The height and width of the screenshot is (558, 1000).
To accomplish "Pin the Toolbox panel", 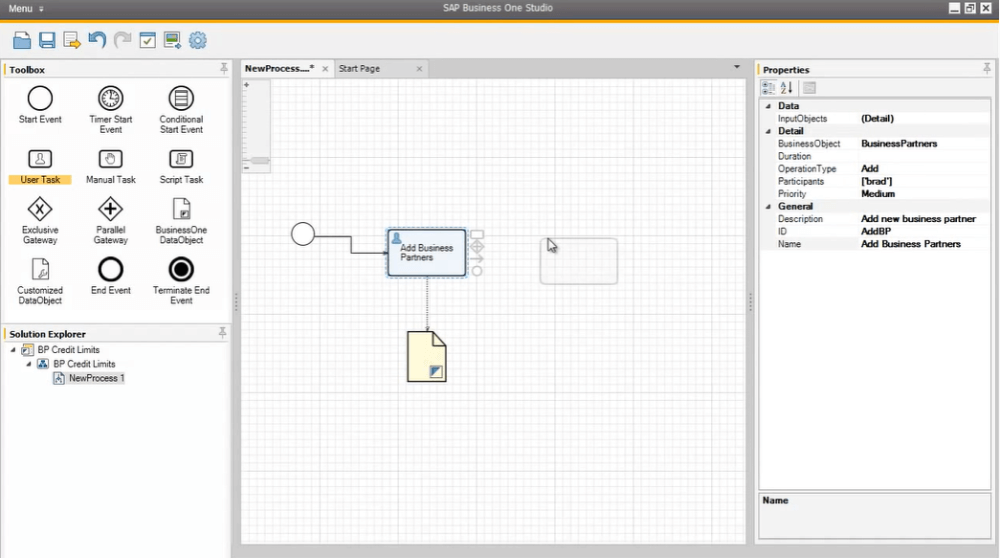I will 224,68.
